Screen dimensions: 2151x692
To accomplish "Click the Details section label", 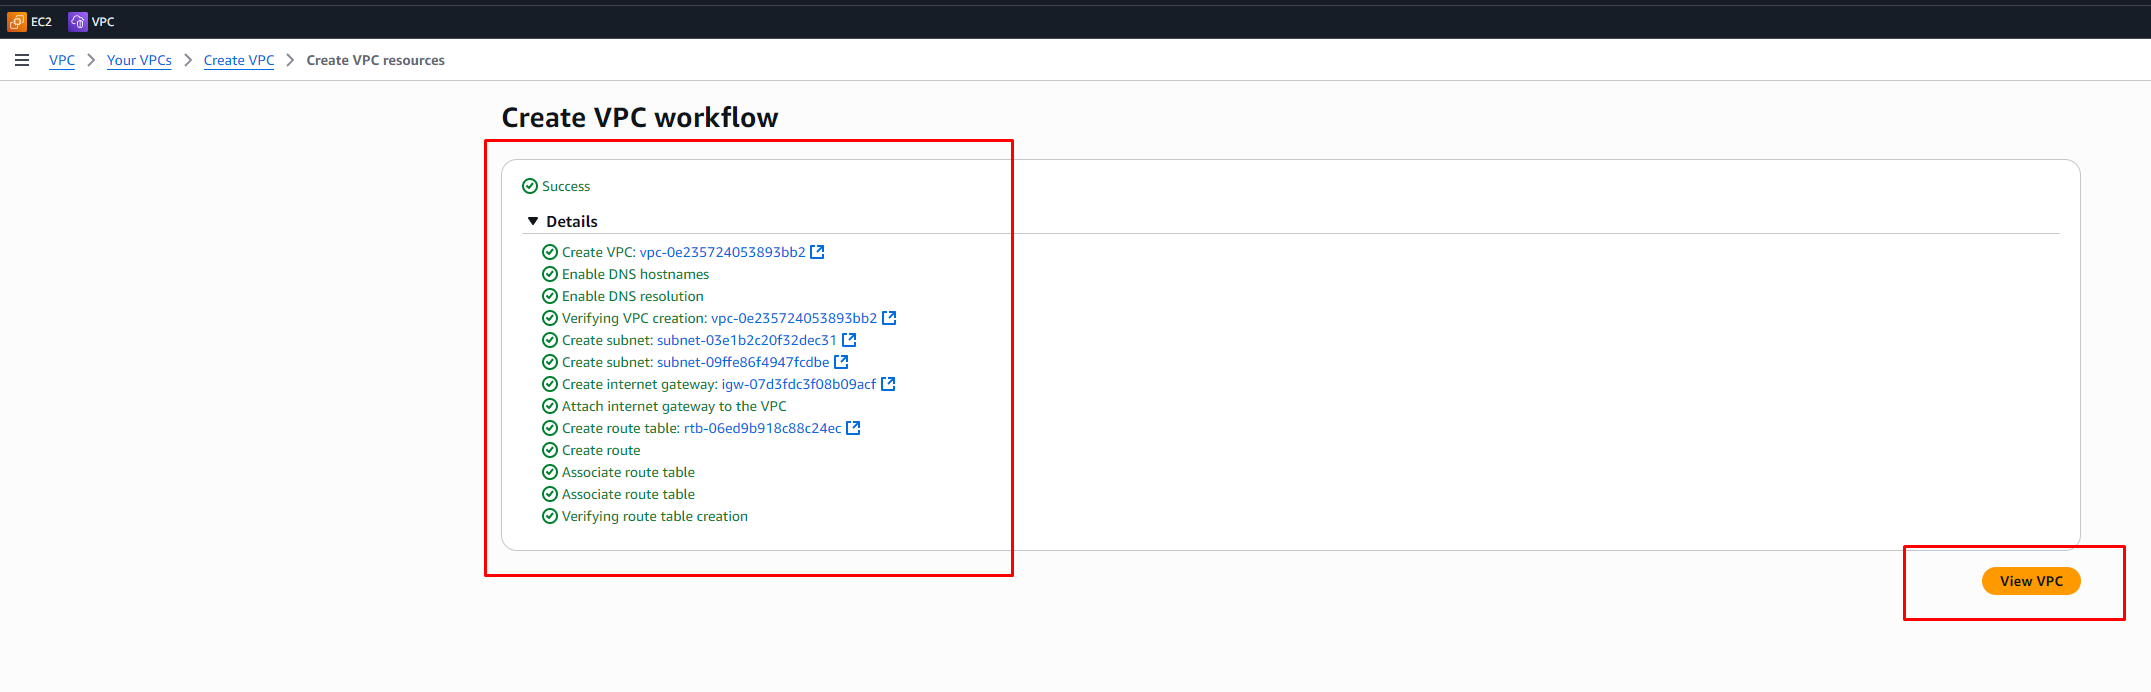I will pyautogui.click(x=572, y=221).
